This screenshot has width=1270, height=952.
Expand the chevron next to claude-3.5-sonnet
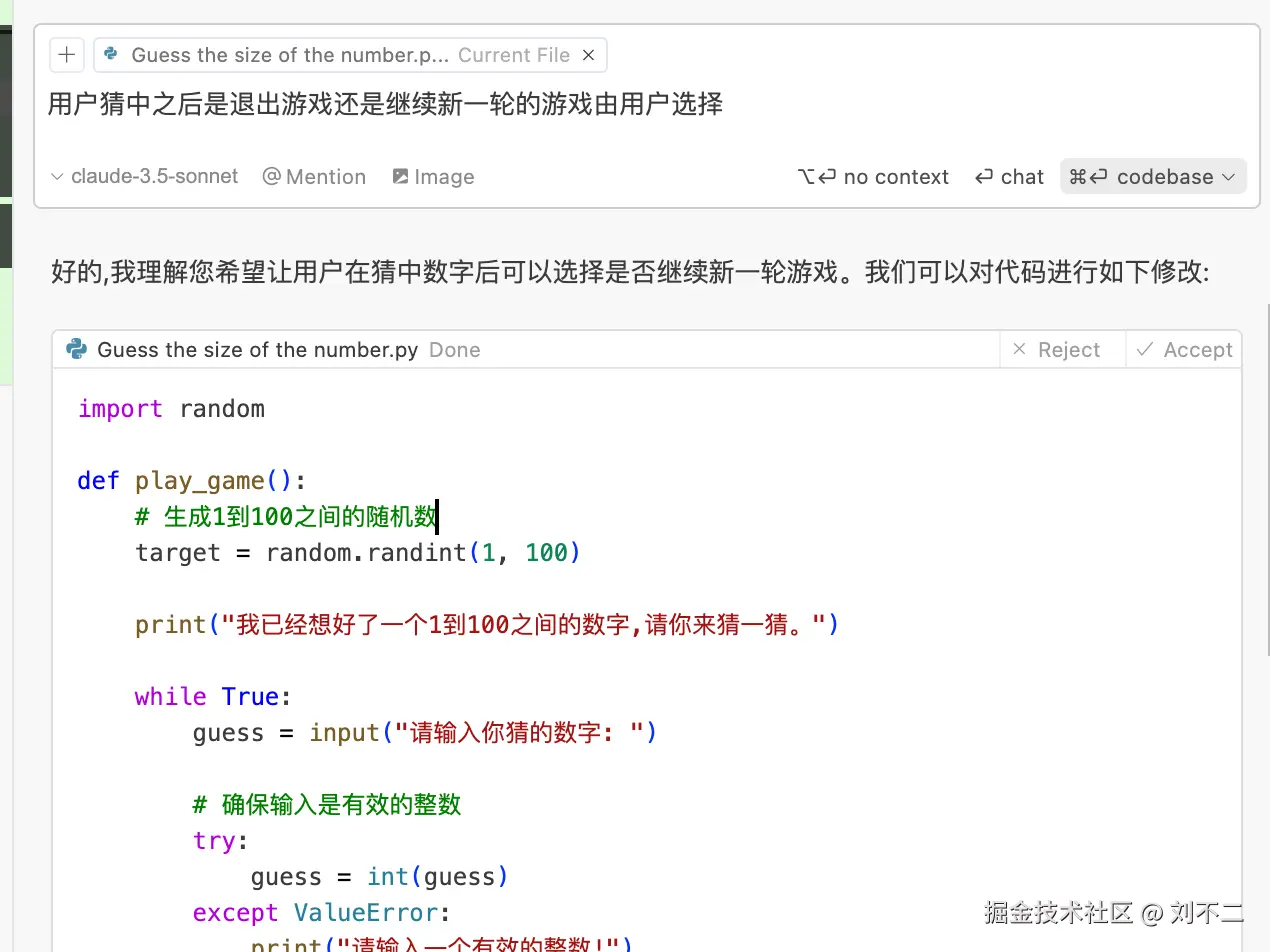coord(57,176)
